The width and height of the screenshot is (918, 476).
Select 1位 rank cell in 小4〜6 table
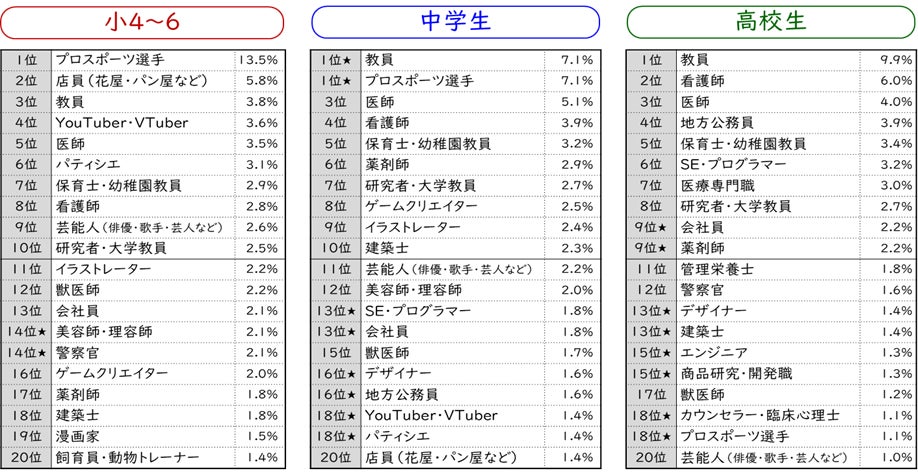[x=25, y=60]
